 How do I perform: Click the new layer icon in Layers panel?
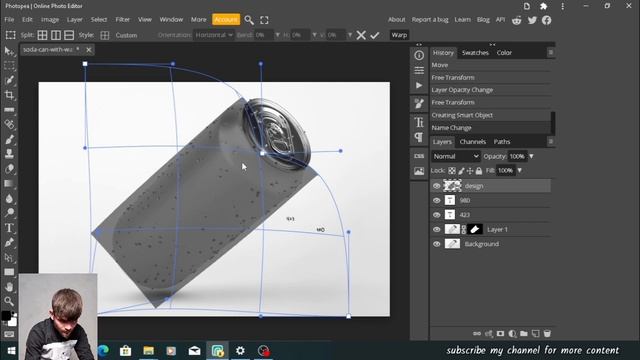pyautogui.click(x=536, y=333)
